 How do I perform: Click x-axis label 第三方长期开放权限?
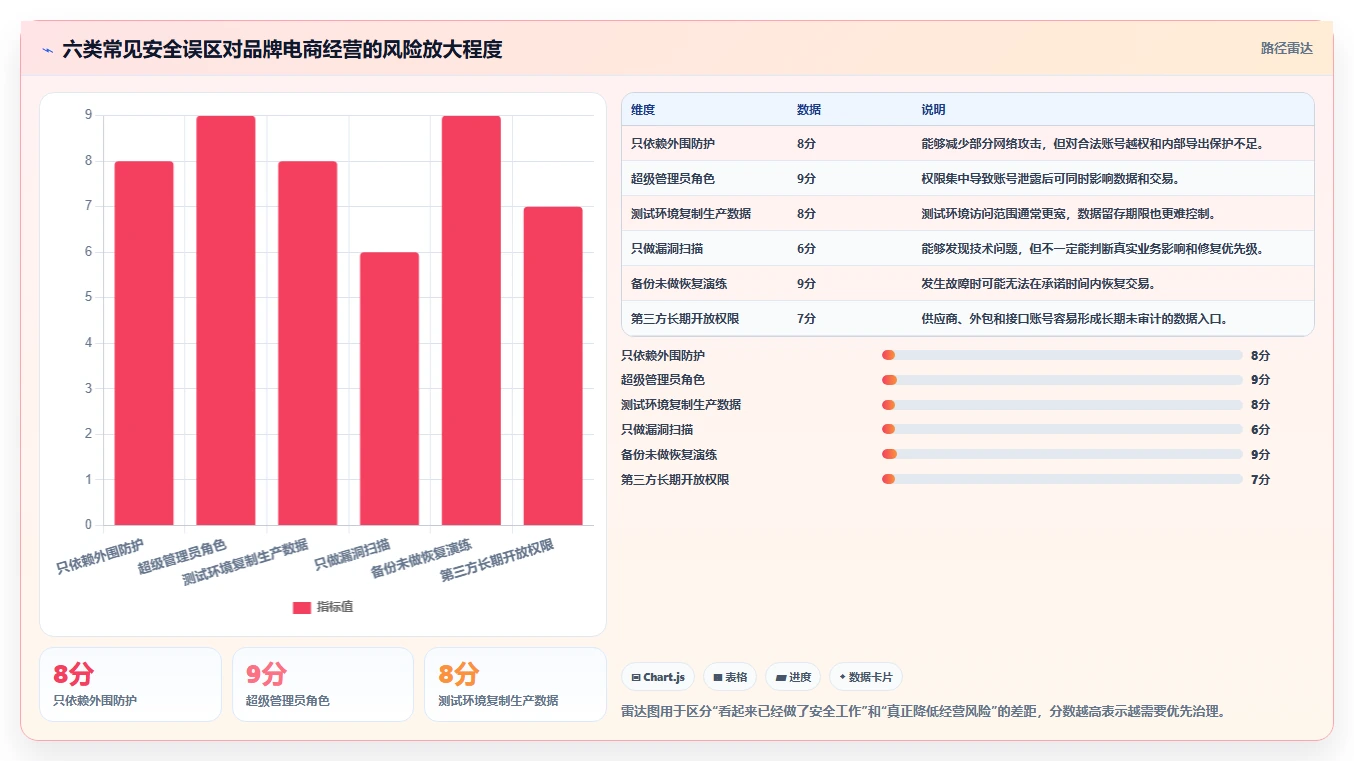coord(497,561)
